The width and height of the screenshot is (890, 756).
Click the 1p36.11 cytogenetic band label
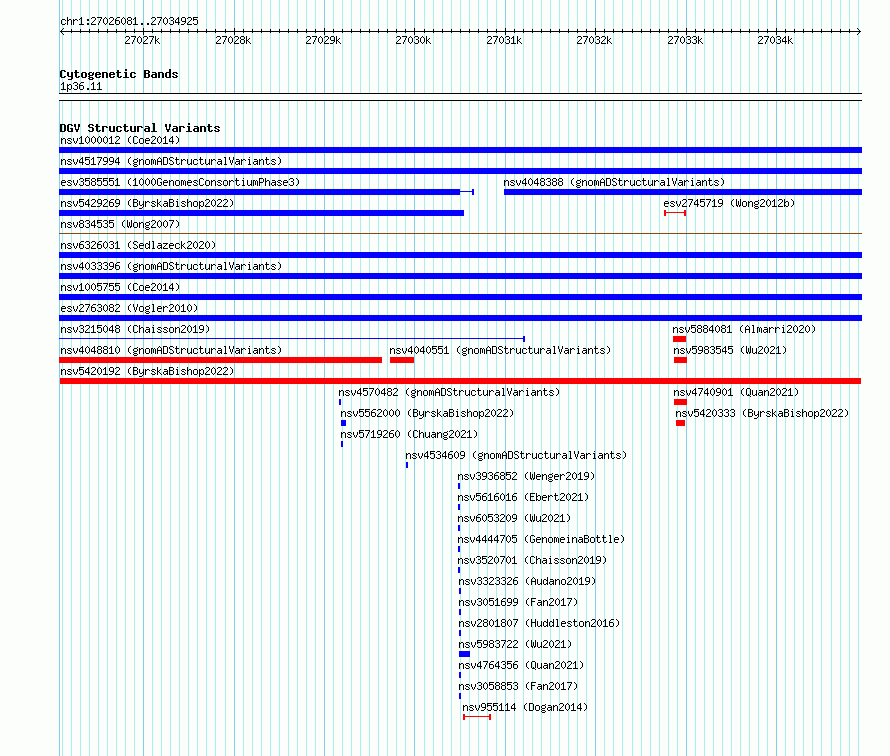click(81, 87)
